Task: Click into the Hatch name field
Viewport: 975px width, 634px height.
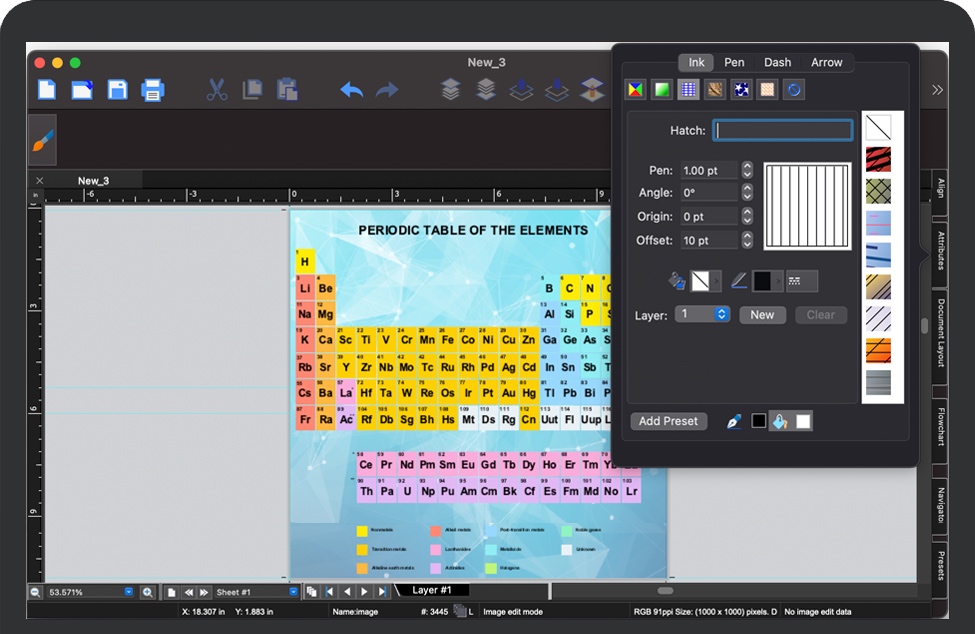Action: [x=783, y=130]
